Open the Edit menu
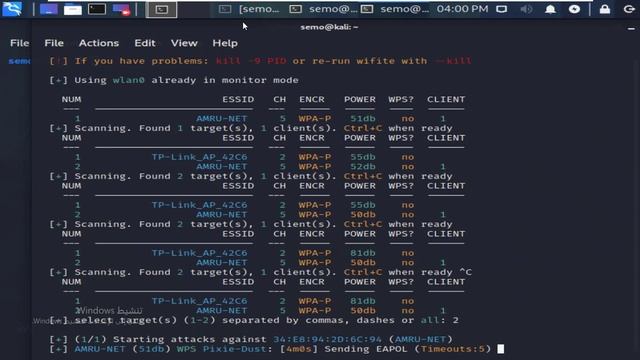 pyautogui.click(x=145, y=43)
